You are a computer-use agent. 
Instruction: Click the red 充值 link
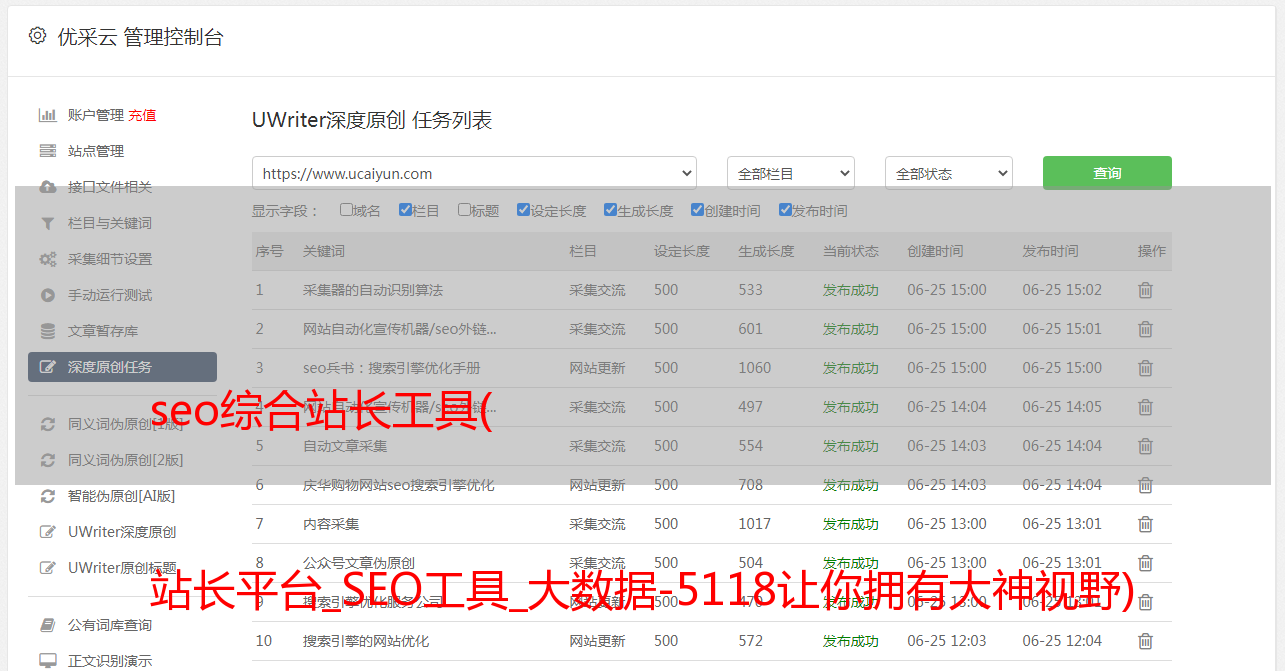[142, 115]
